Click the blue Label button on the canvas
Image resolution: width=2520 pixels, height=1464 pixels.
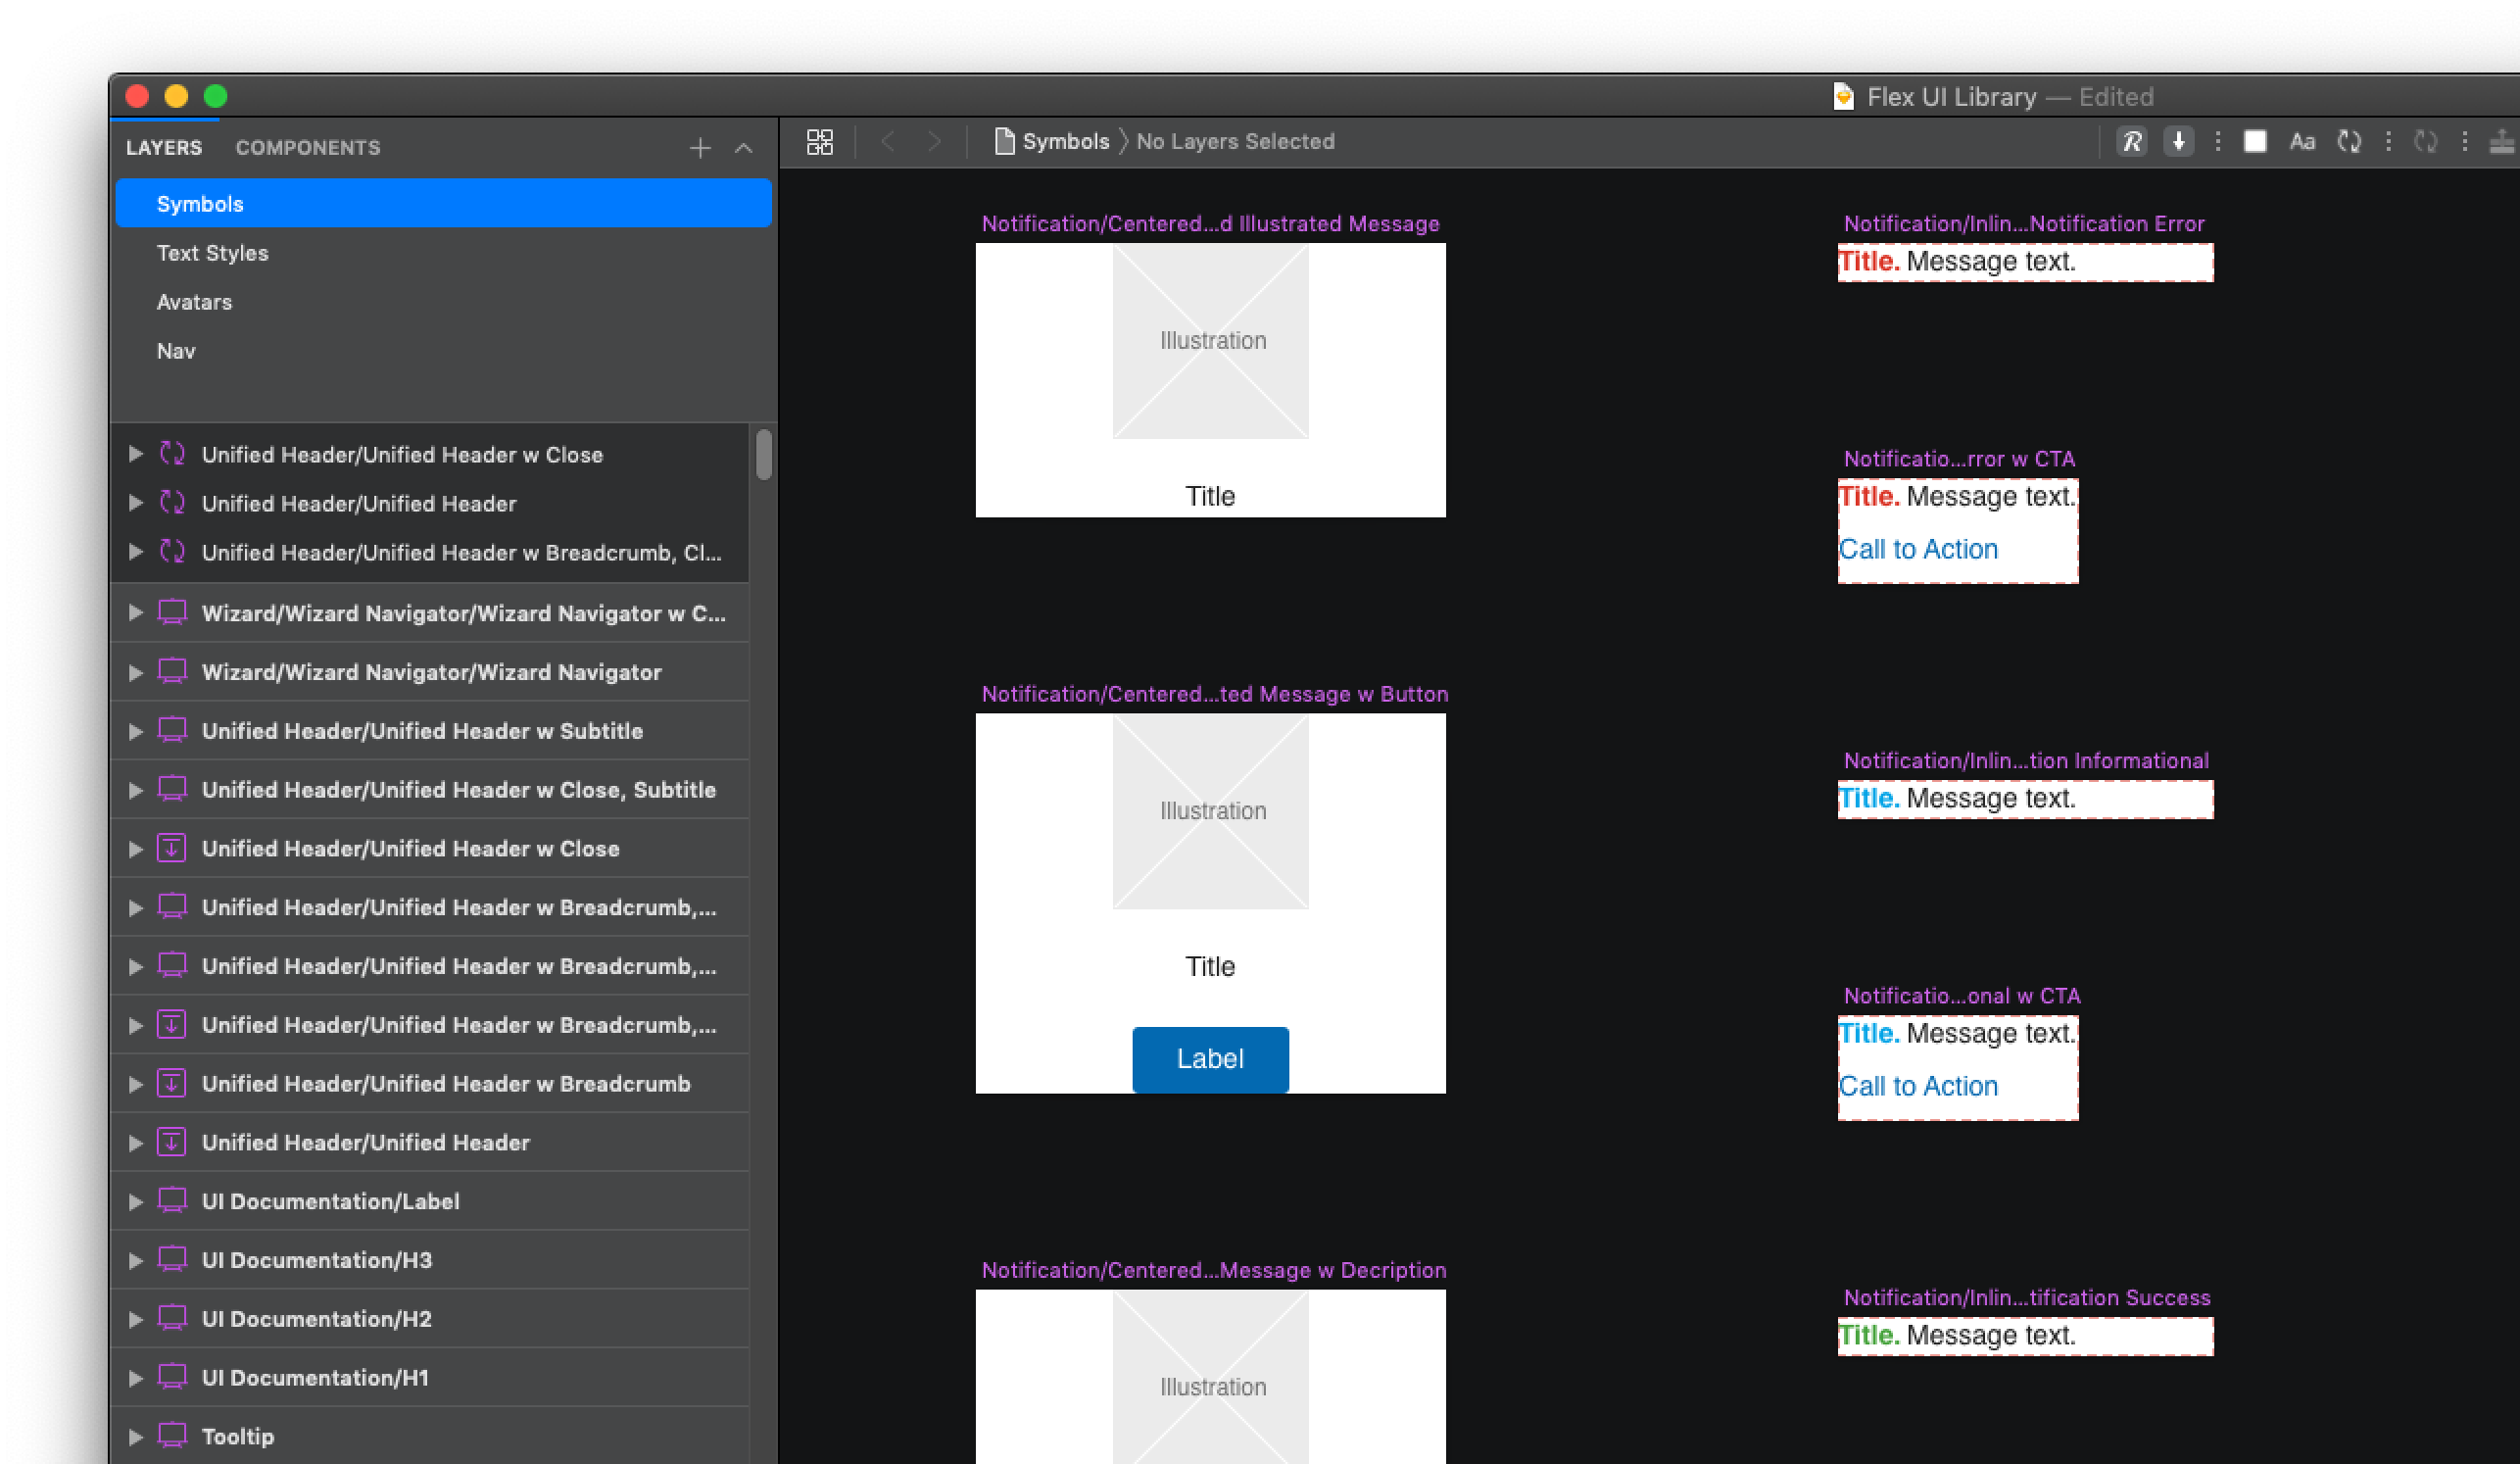click(1210, 1059)
